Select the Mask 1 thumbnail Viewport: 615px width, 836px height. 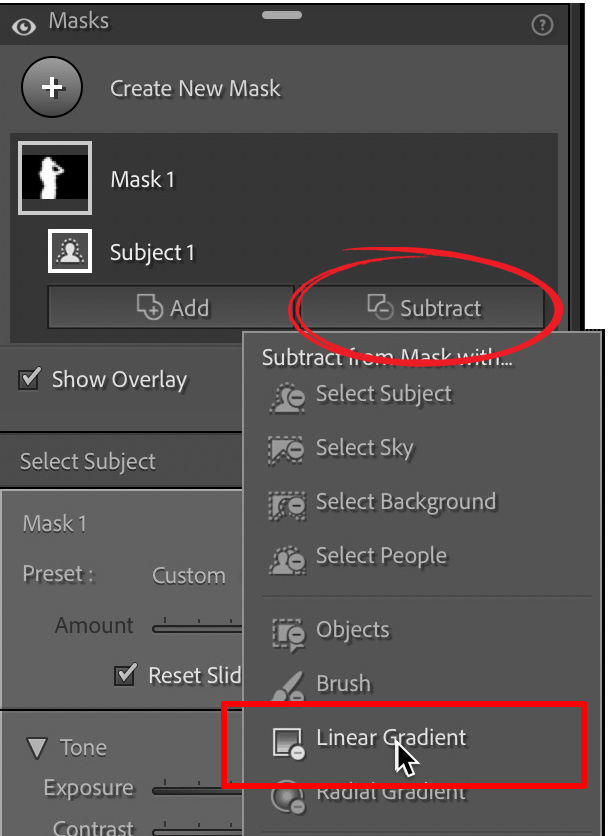(56, 178)
